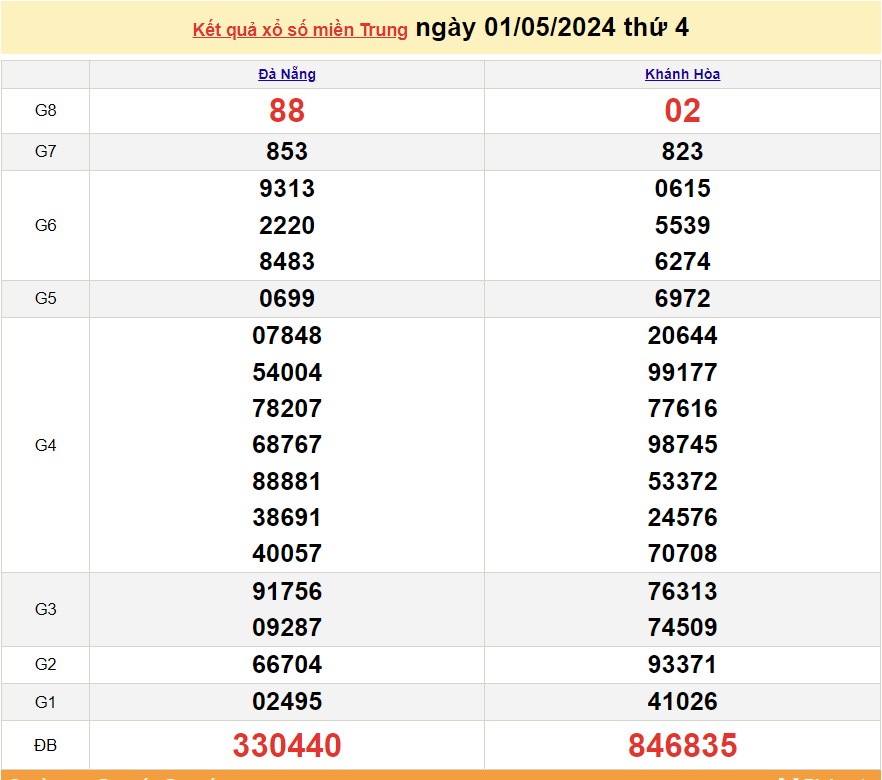Open the Kết quả xổ số miền Trung link

pyautogui.click(x=299, y=30)
